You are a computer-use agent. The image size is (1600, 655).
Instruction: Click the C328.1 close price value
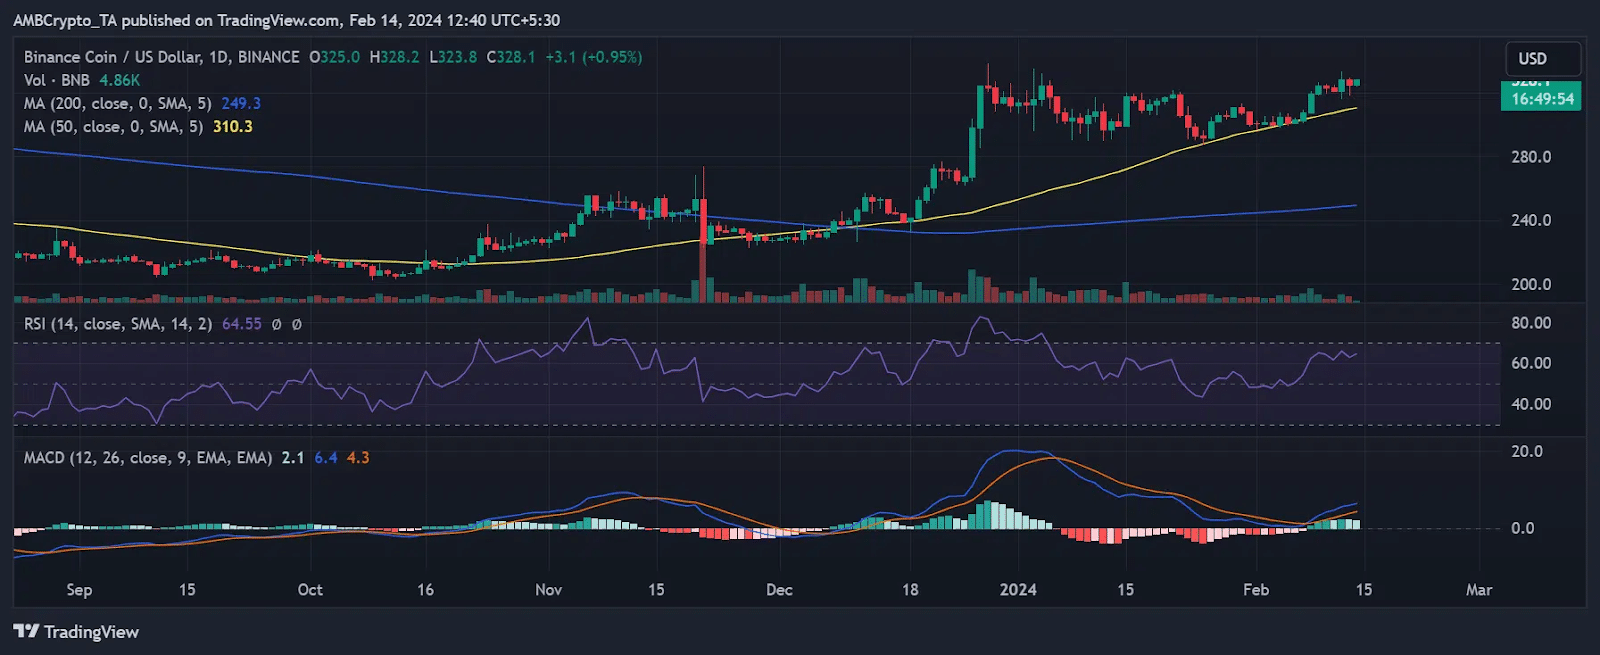pyautogui.click(x=511, y=57)
